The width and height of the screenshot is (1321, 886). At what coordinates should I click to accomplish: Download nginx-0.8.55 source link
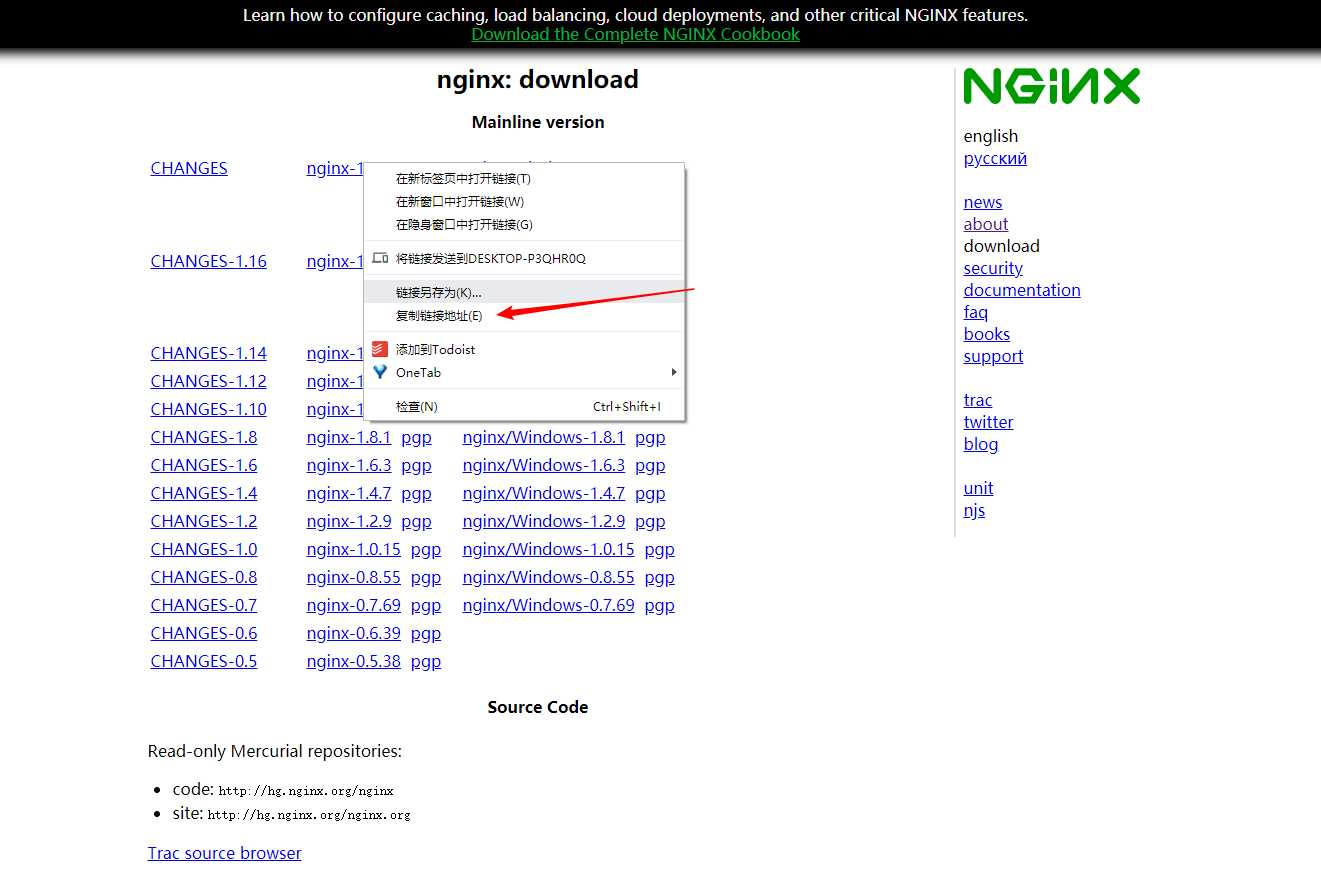click(354, 577)
